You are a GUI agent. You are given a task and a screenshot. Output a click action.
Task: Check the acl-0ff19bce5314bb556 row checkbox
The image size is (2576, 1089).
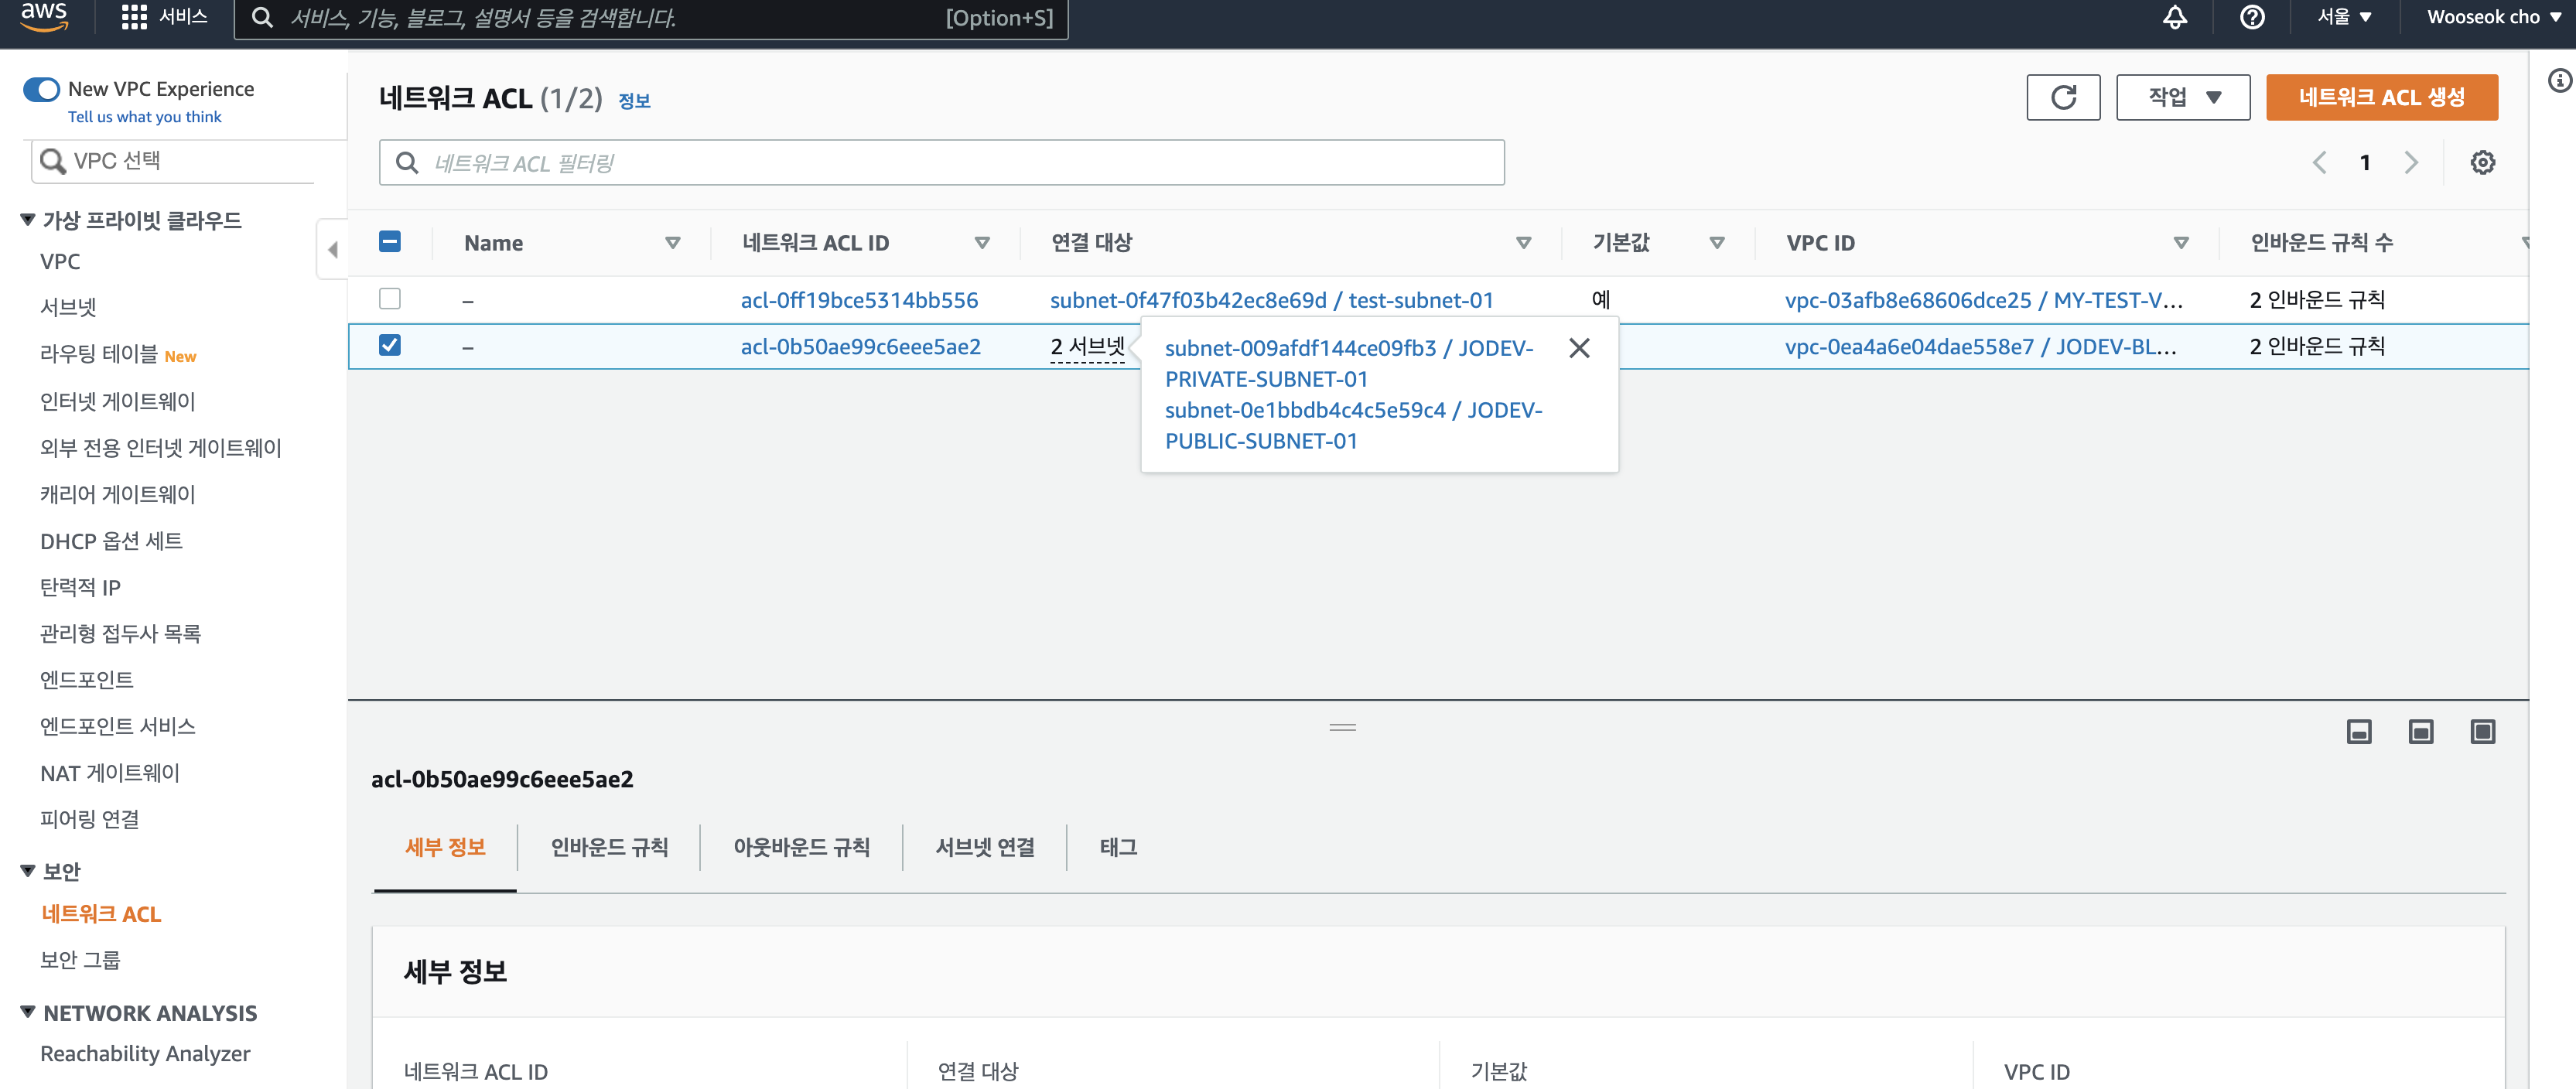[x=390, y=299]
